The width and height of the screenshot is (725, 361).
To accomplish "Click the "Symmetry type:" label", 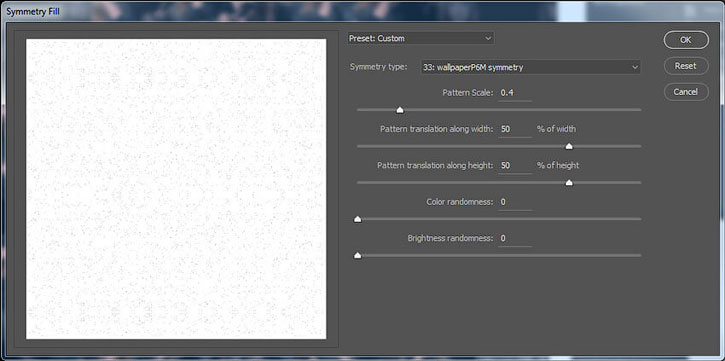I will 379,67.
